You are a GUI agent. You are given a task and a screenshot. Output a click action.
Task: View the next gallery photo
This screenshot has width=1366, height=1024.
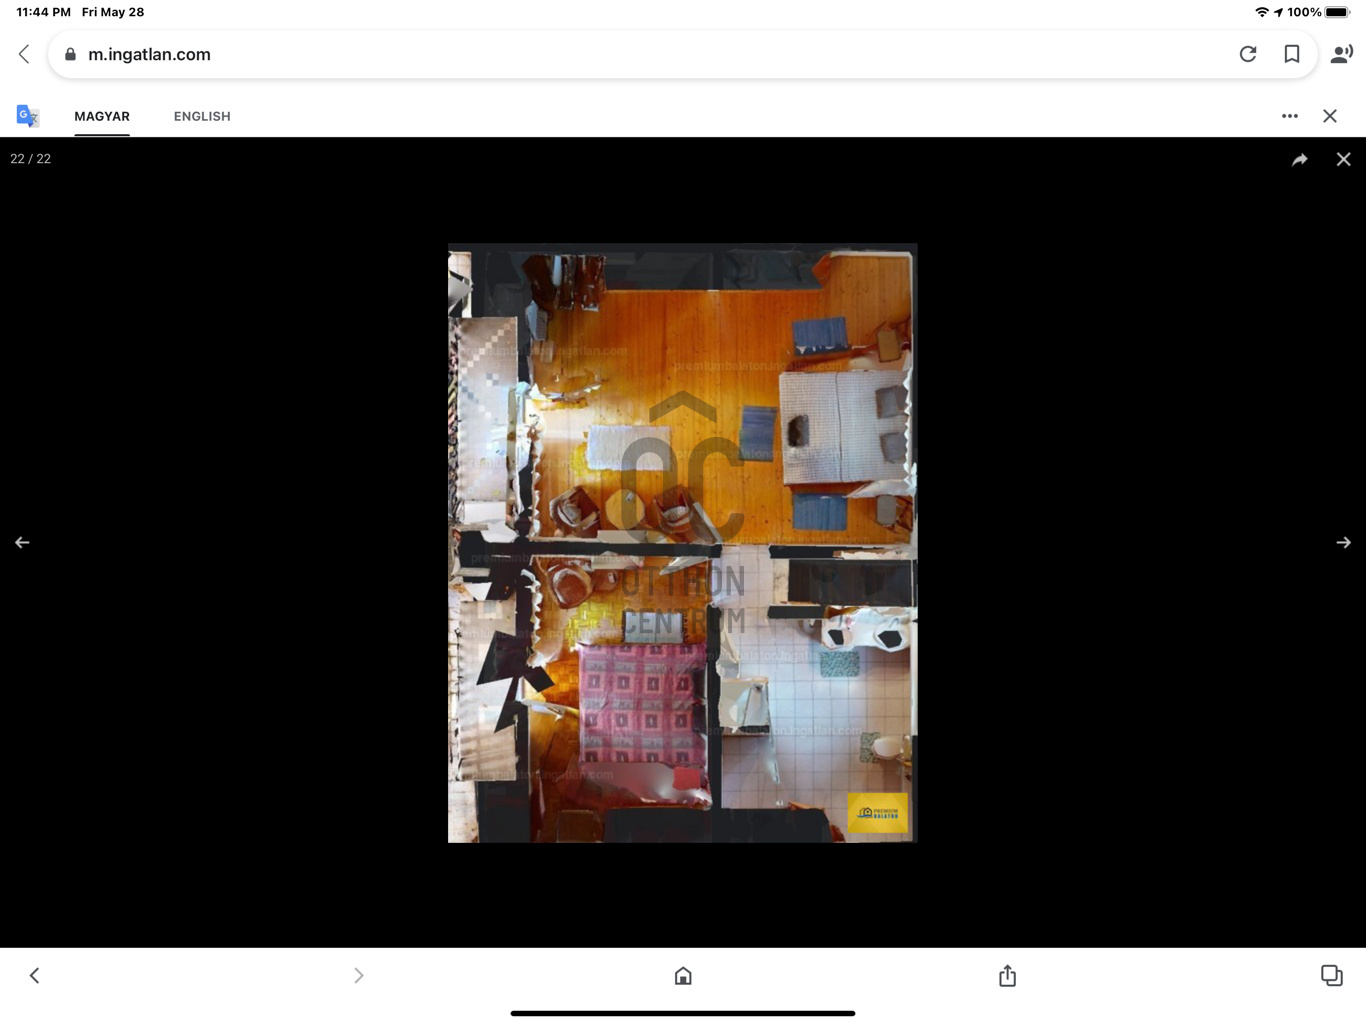coord(1344,542)
